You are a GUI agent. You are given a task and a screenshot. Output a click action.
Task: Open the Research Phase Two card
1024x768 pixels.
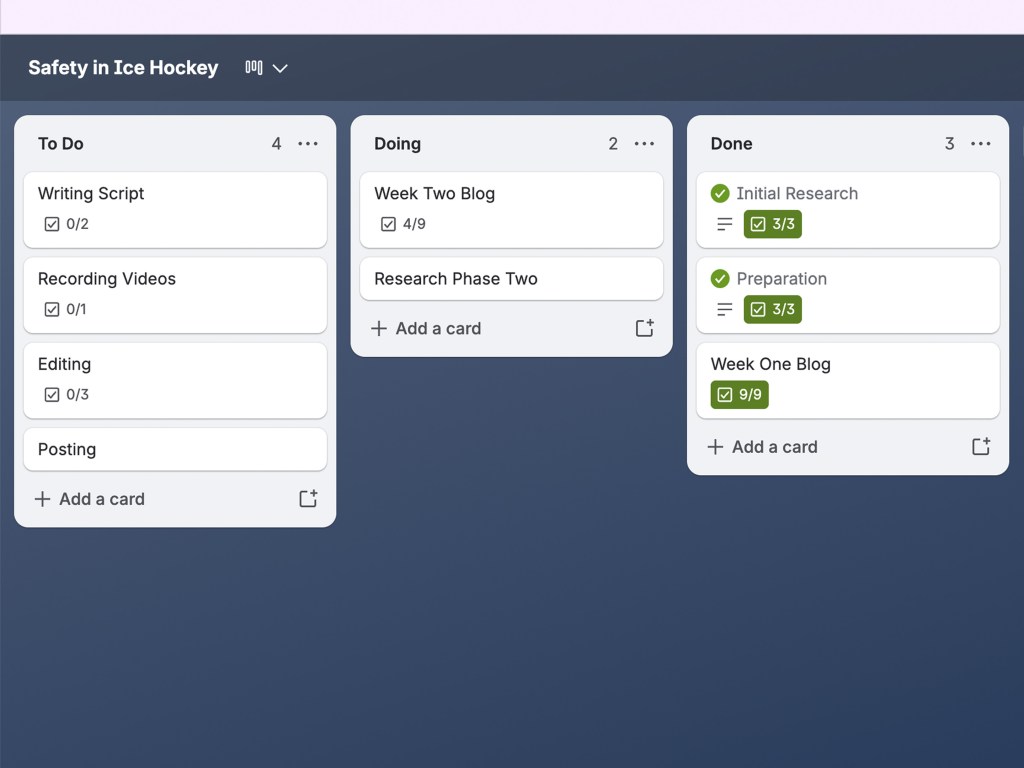coord(511,279)
